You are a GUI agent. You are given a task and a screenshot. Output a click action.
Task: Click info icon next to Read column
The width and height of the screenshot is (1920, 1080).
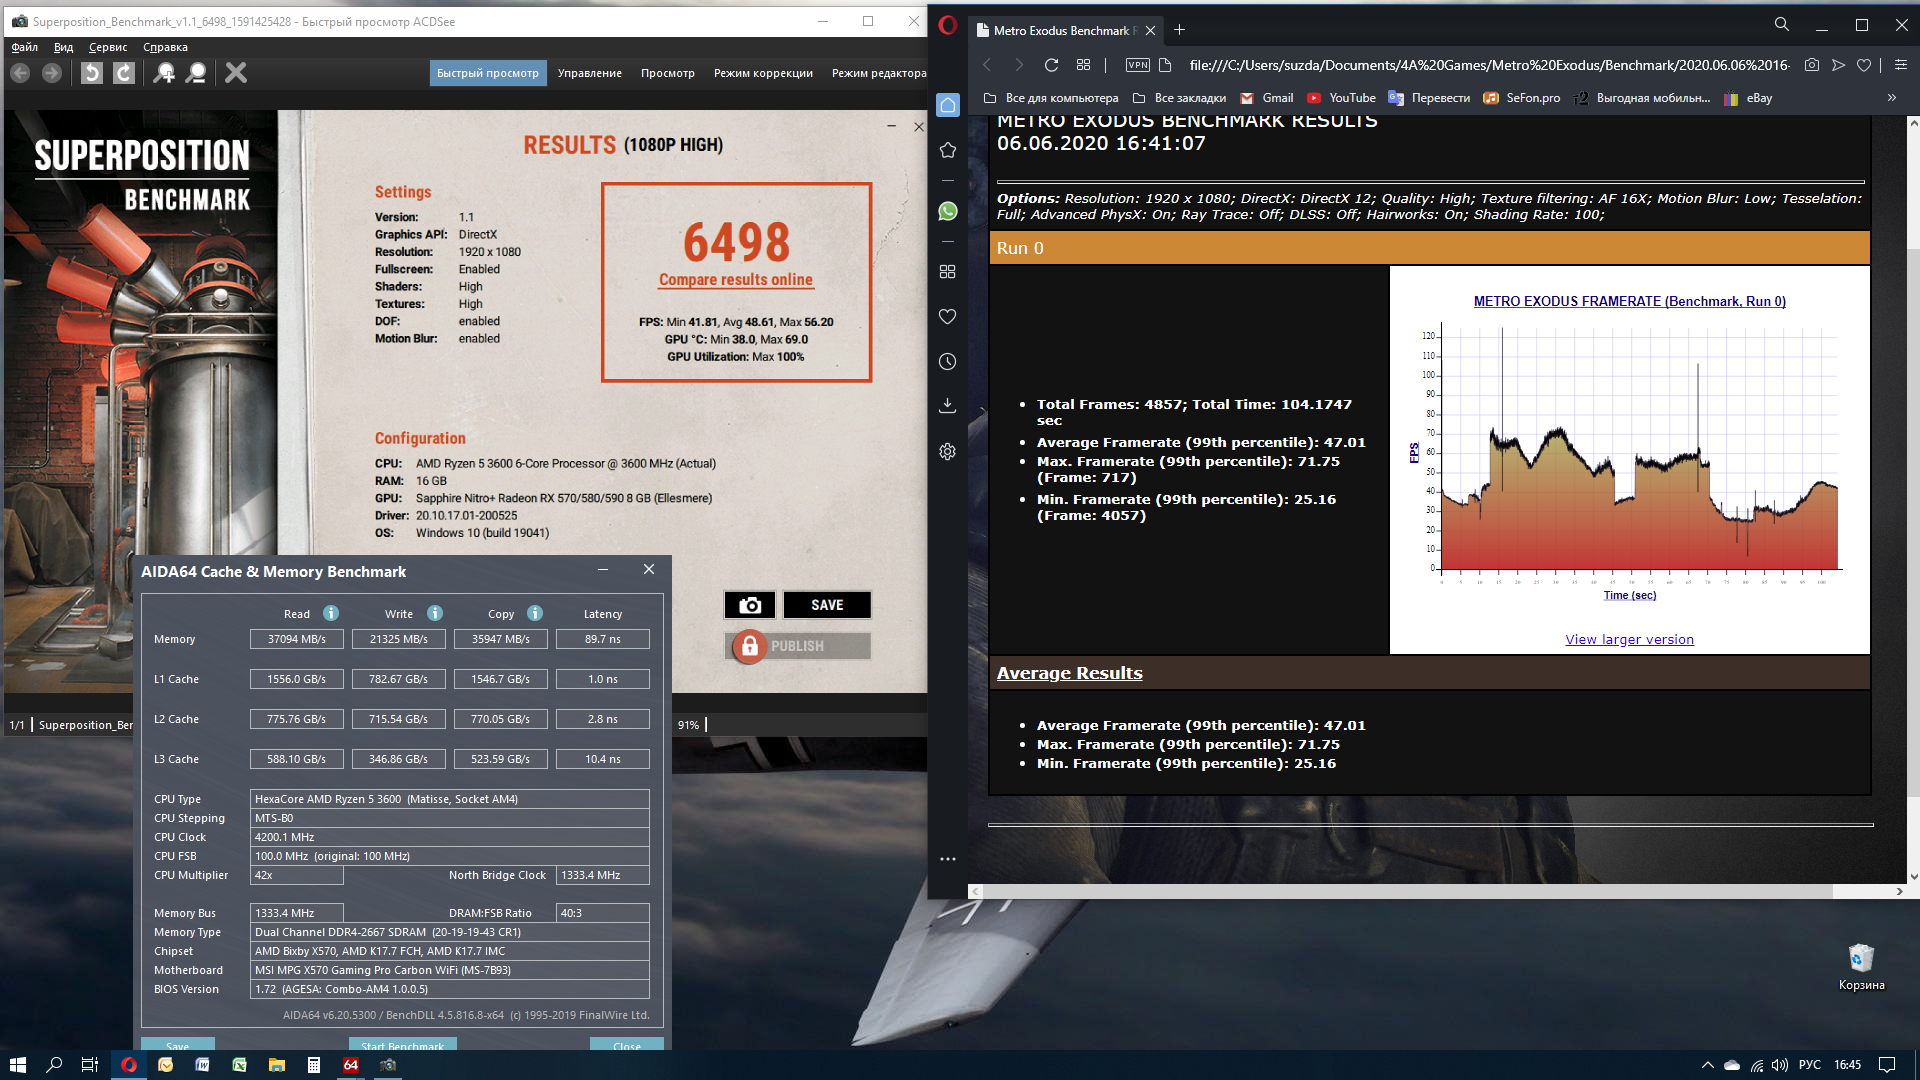(x=331, y=613)
